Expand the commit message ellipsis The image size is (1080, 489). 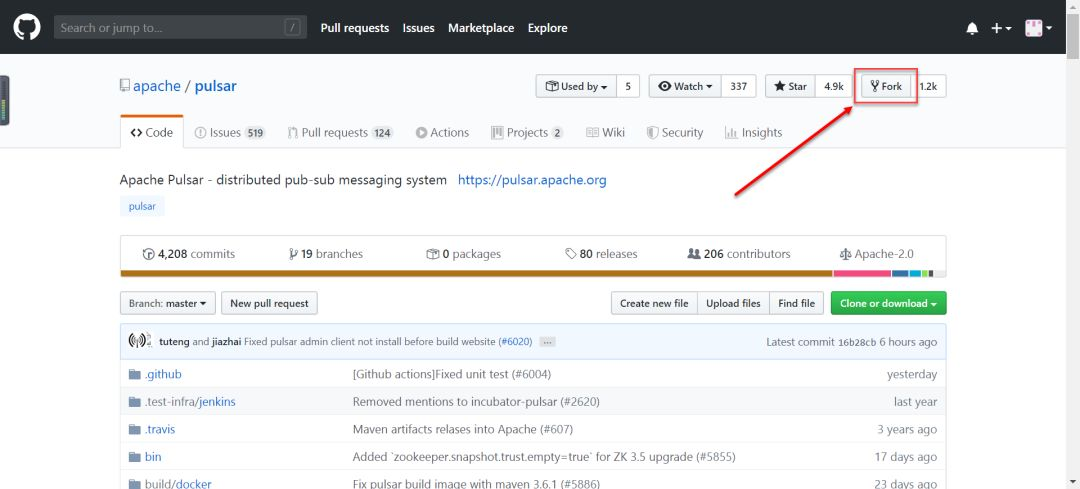tap(547, 342)
